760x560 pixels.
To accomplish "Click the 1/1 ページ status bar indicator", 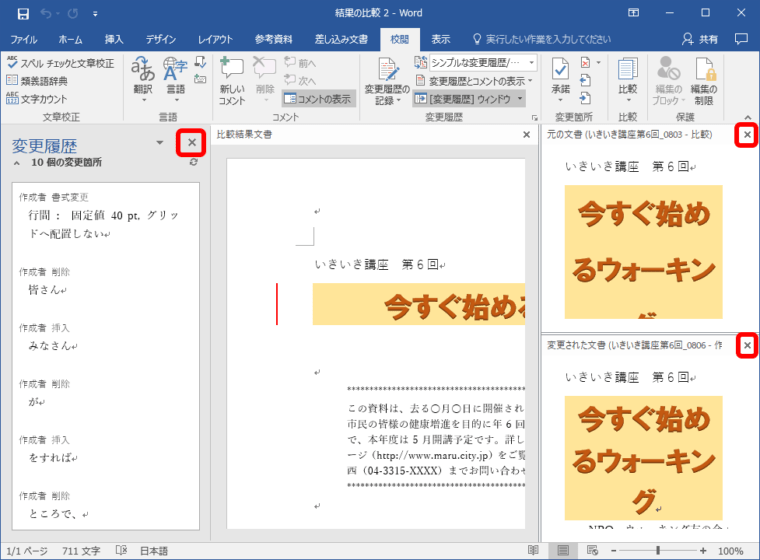I will coord(27,551).
